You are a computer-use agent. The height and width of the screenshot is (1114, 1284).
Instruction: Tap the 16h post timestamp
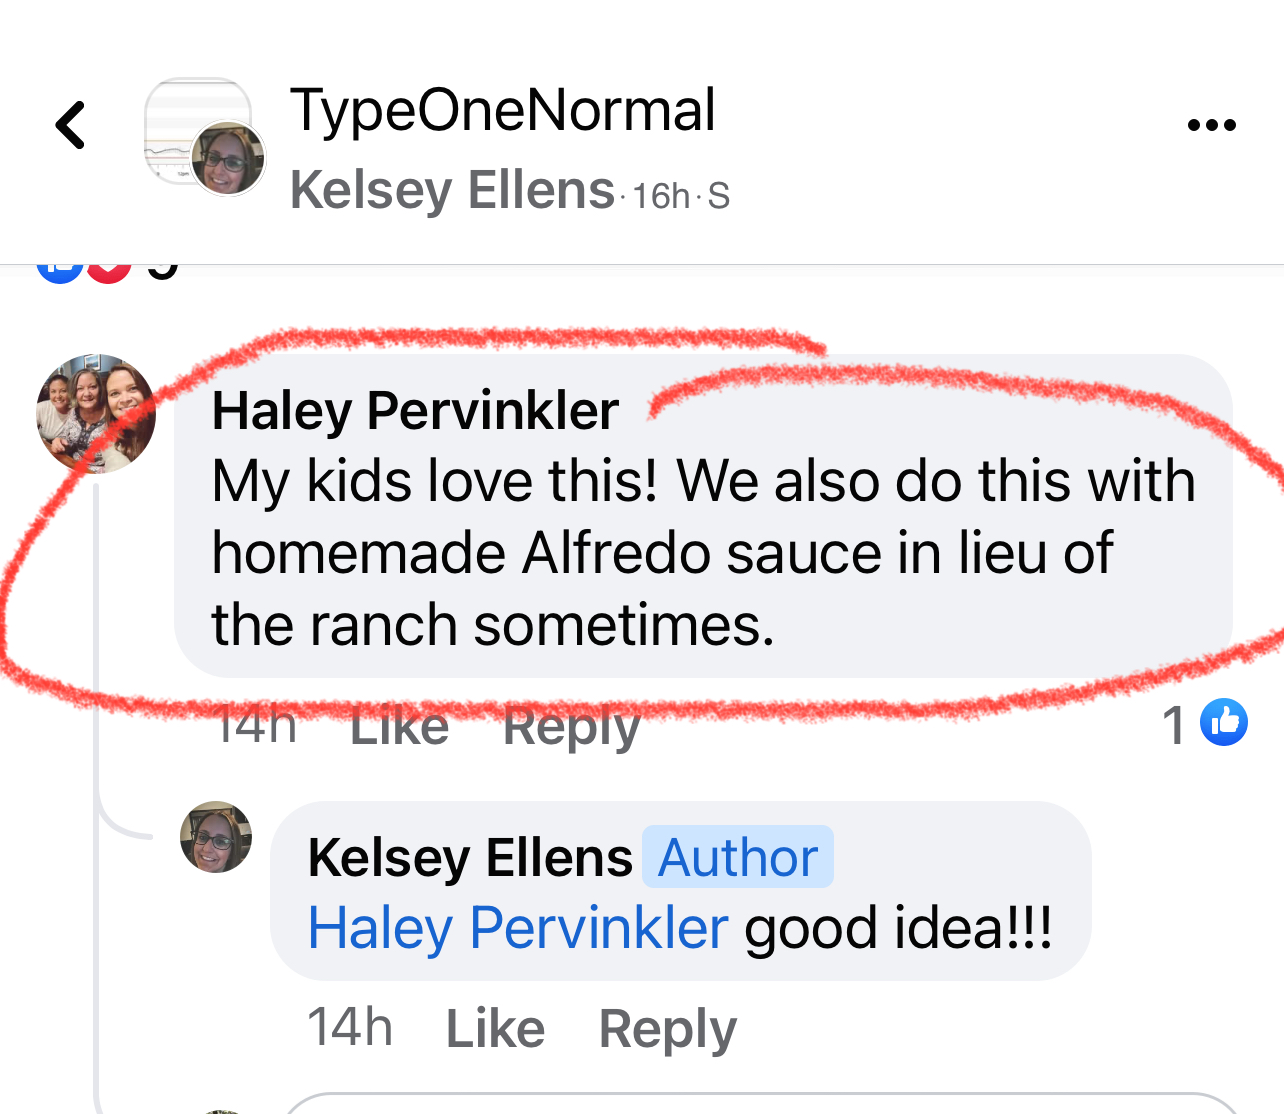pos(661,196)
